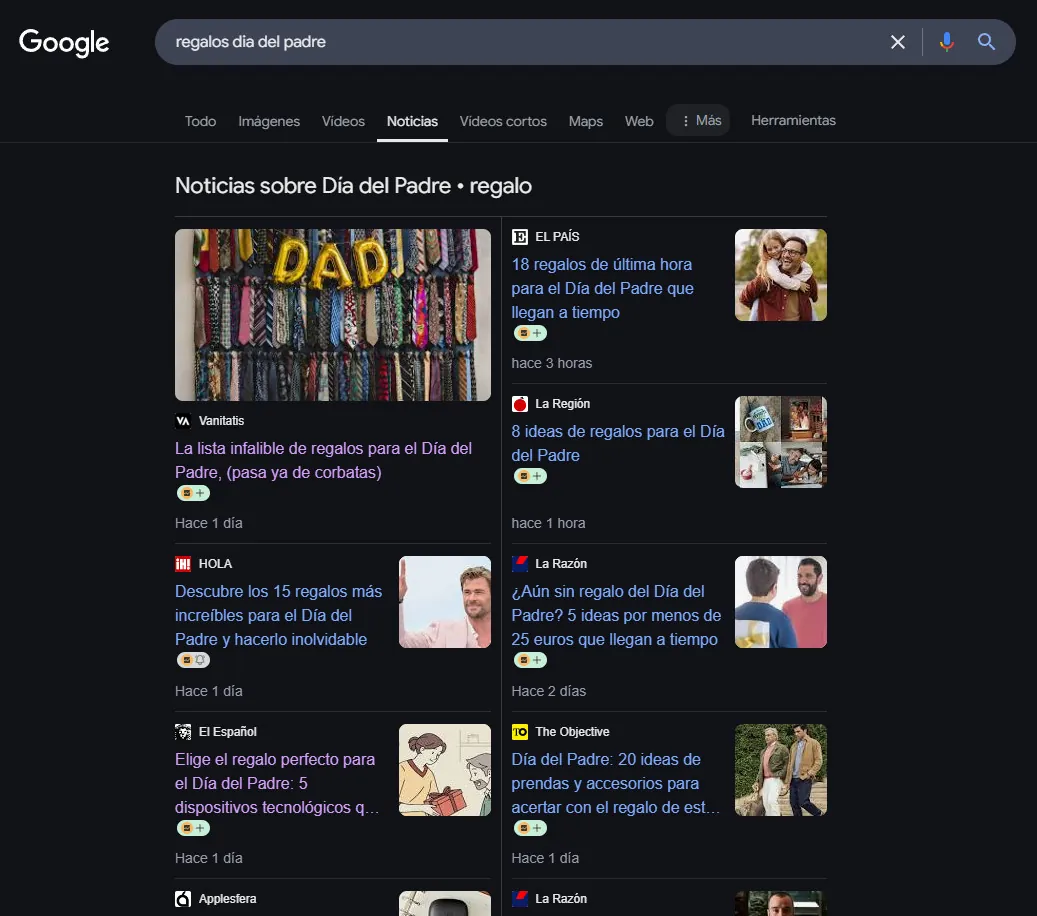The width and height of the screenshot is (1037, 916).
Task: Click The Objective two men walking thumbnail
Action: tap(780, 770)
